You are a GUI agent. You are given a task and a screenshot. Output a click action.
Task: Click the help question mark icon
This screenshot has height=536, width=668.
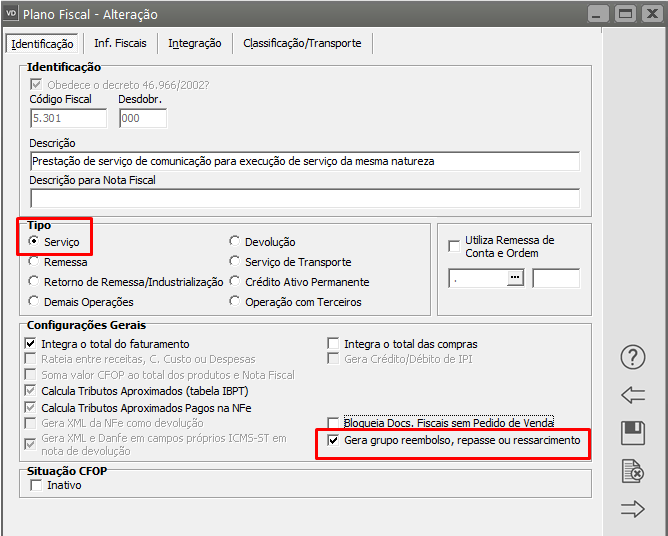632,357
